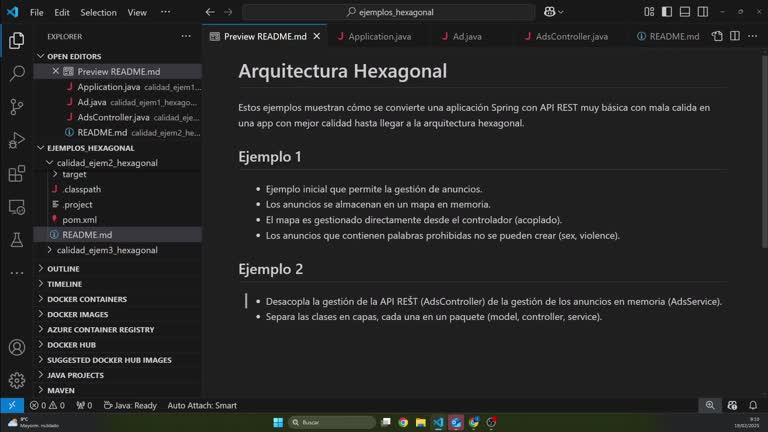Open the Windows Start menu
Screen dimensions: 768x432
click(278, 422)
